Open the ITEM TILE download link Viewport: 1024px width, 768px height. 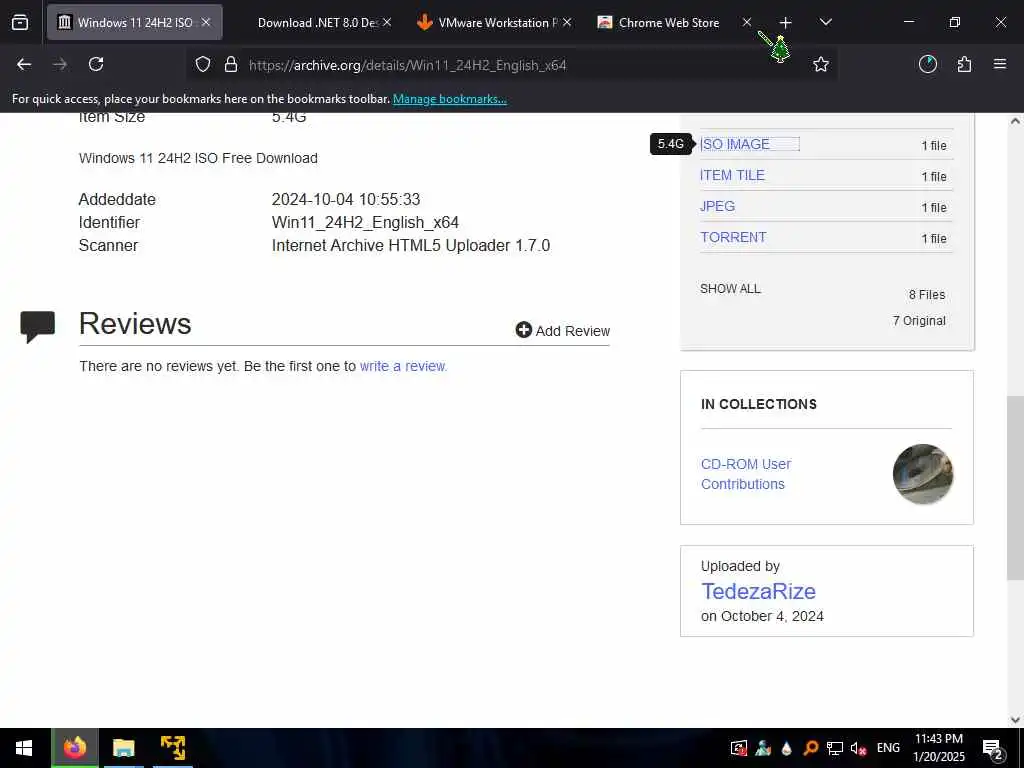(732, 175)
